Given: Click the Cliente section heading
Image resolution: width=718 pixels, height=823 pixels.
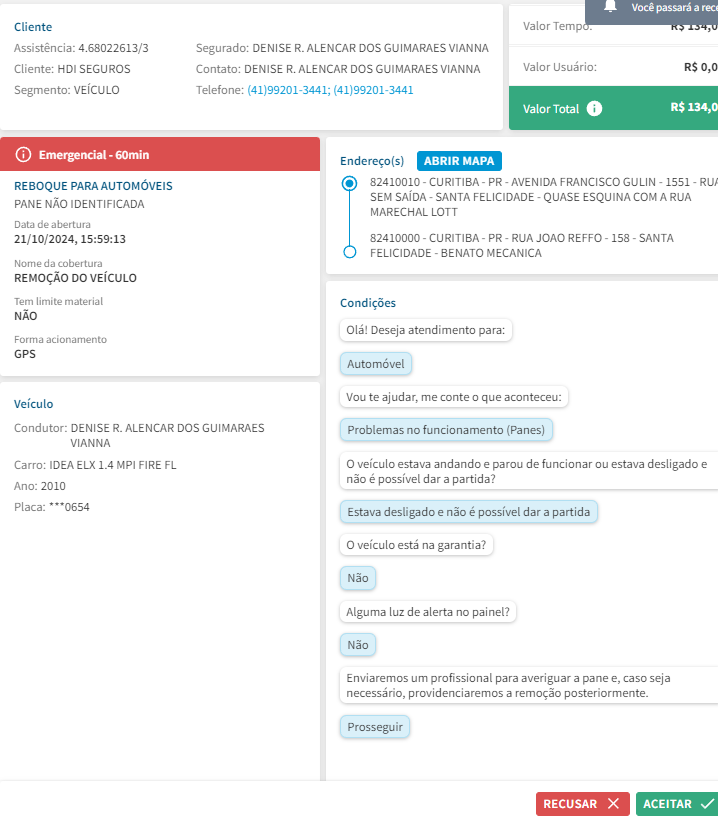Looking at the screenshot, I should [x=33, y=27].
